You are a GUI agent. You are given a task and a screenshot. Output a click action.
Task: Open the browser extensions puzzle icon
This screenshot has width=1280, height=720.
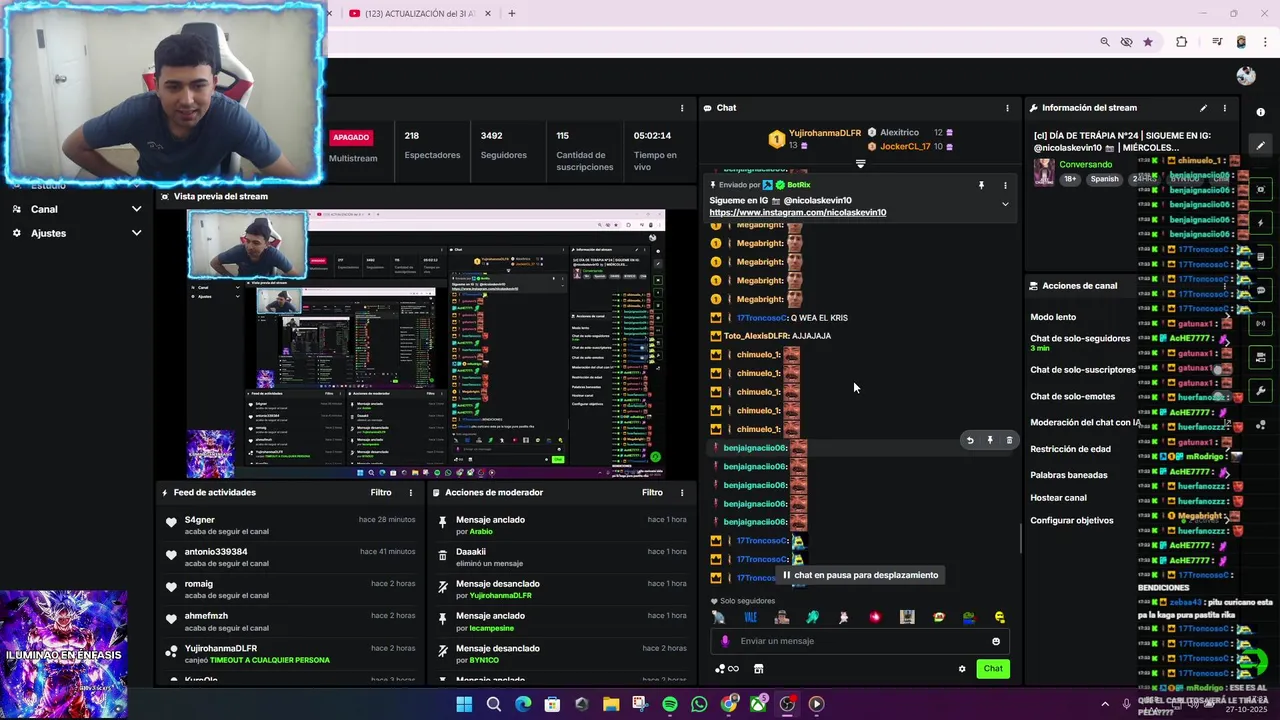coord(1181,42)
